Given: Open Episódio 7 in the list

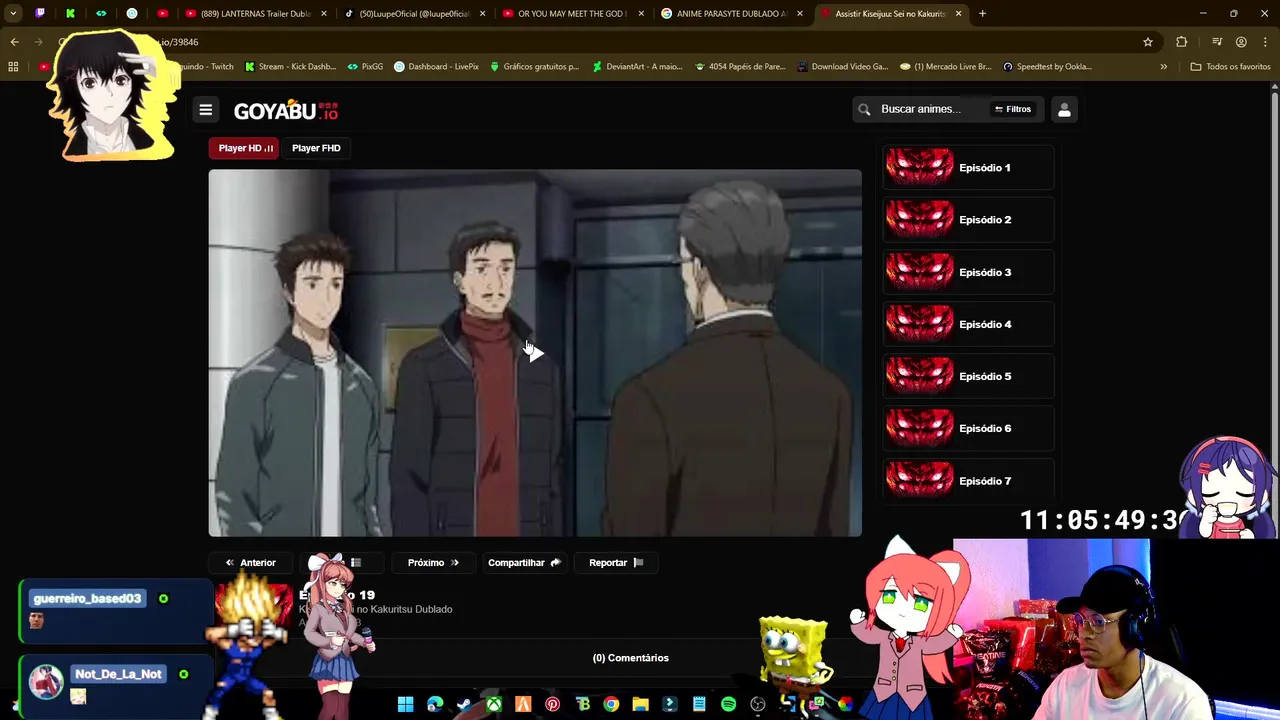Looking at the screenshot, I should 968,481.
